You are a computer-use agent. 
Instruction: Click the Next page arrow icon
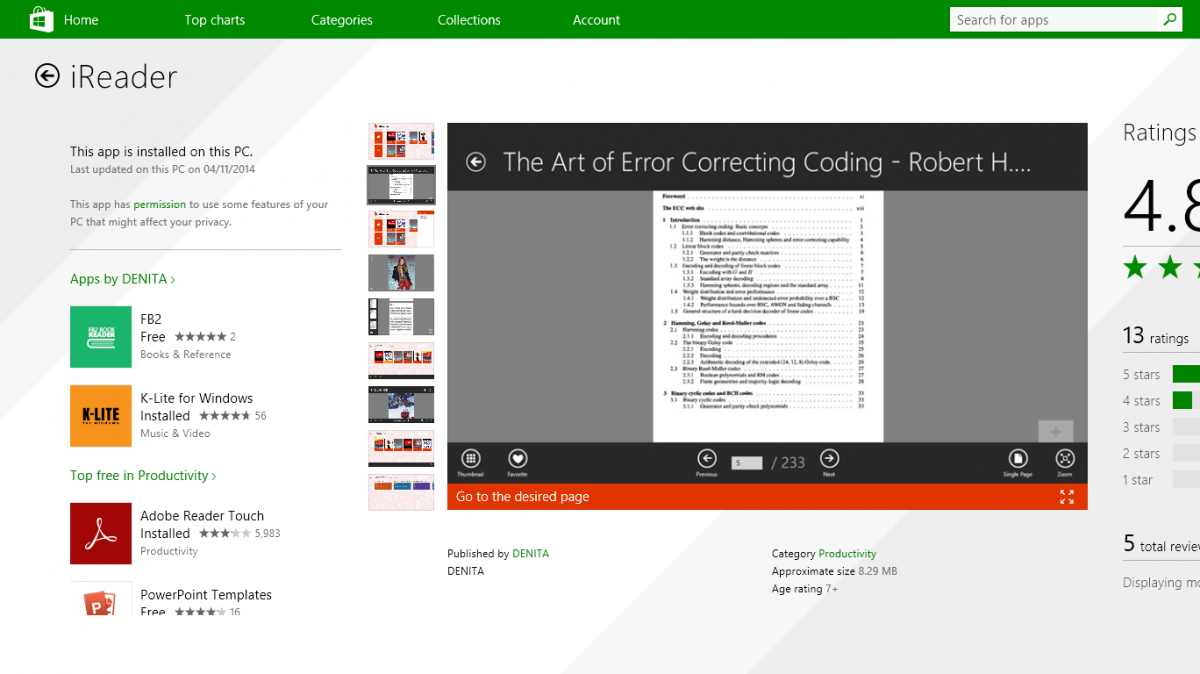click(x=829, y=459)
